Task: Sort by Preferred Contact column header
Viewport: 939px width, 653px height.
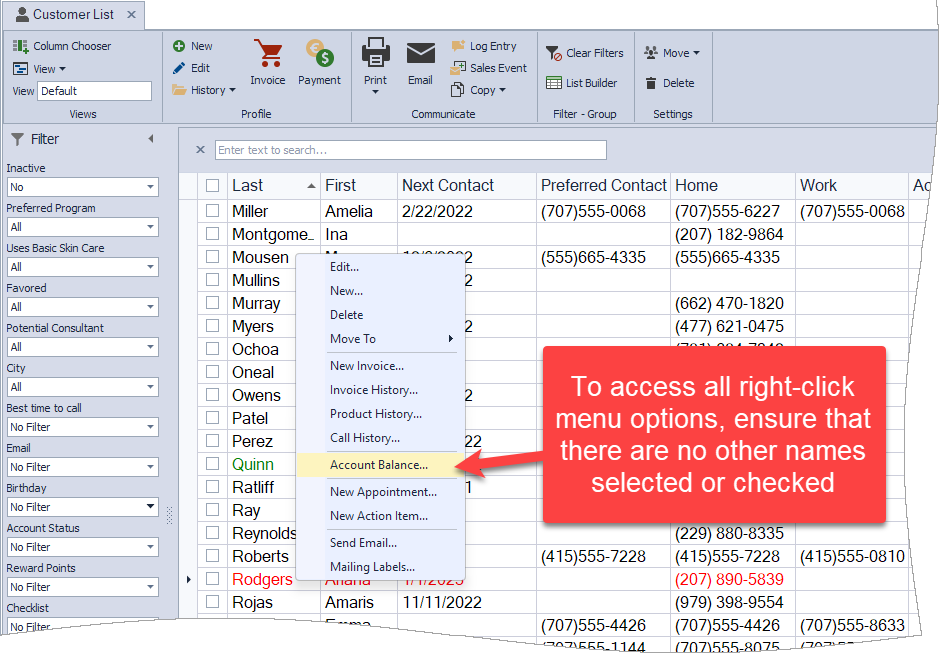Action: 604,186
